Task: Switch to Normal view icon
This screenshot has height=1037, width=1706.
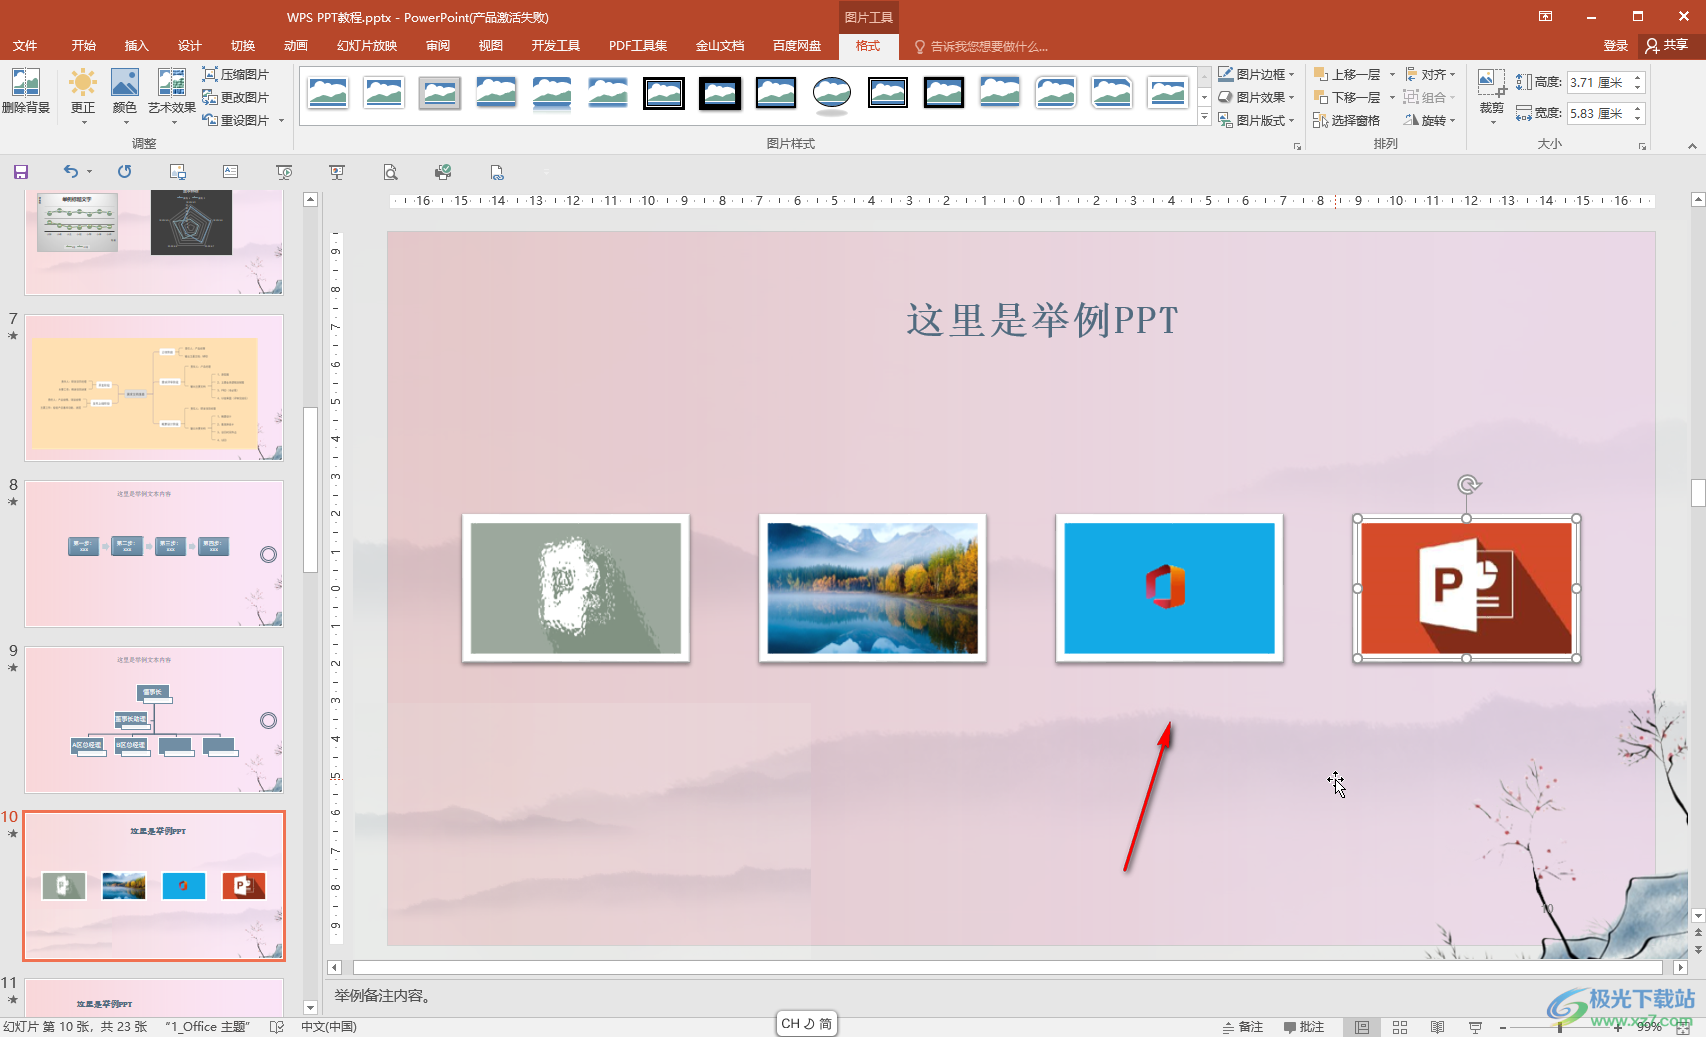Action: tap(1362, 1027)
